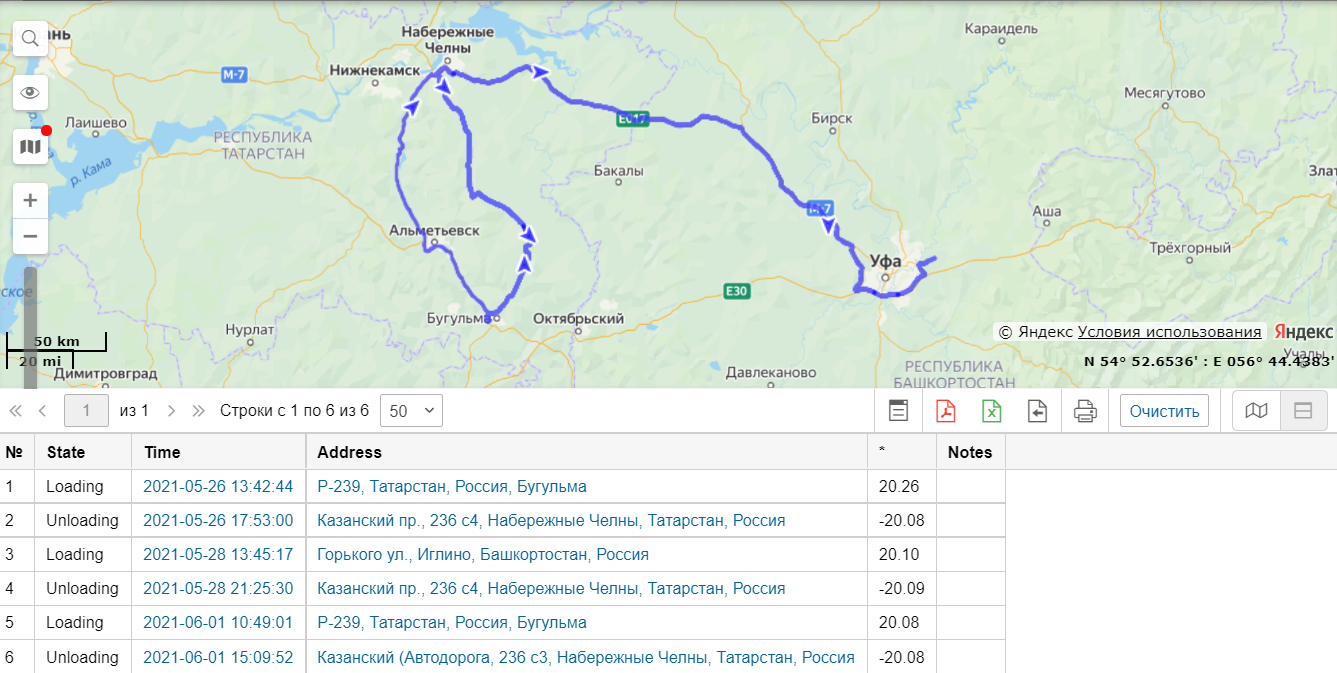The height and width of the screenshot is (673, 1337).
Task: Open the map search tool
Action: tap(30, 39)
